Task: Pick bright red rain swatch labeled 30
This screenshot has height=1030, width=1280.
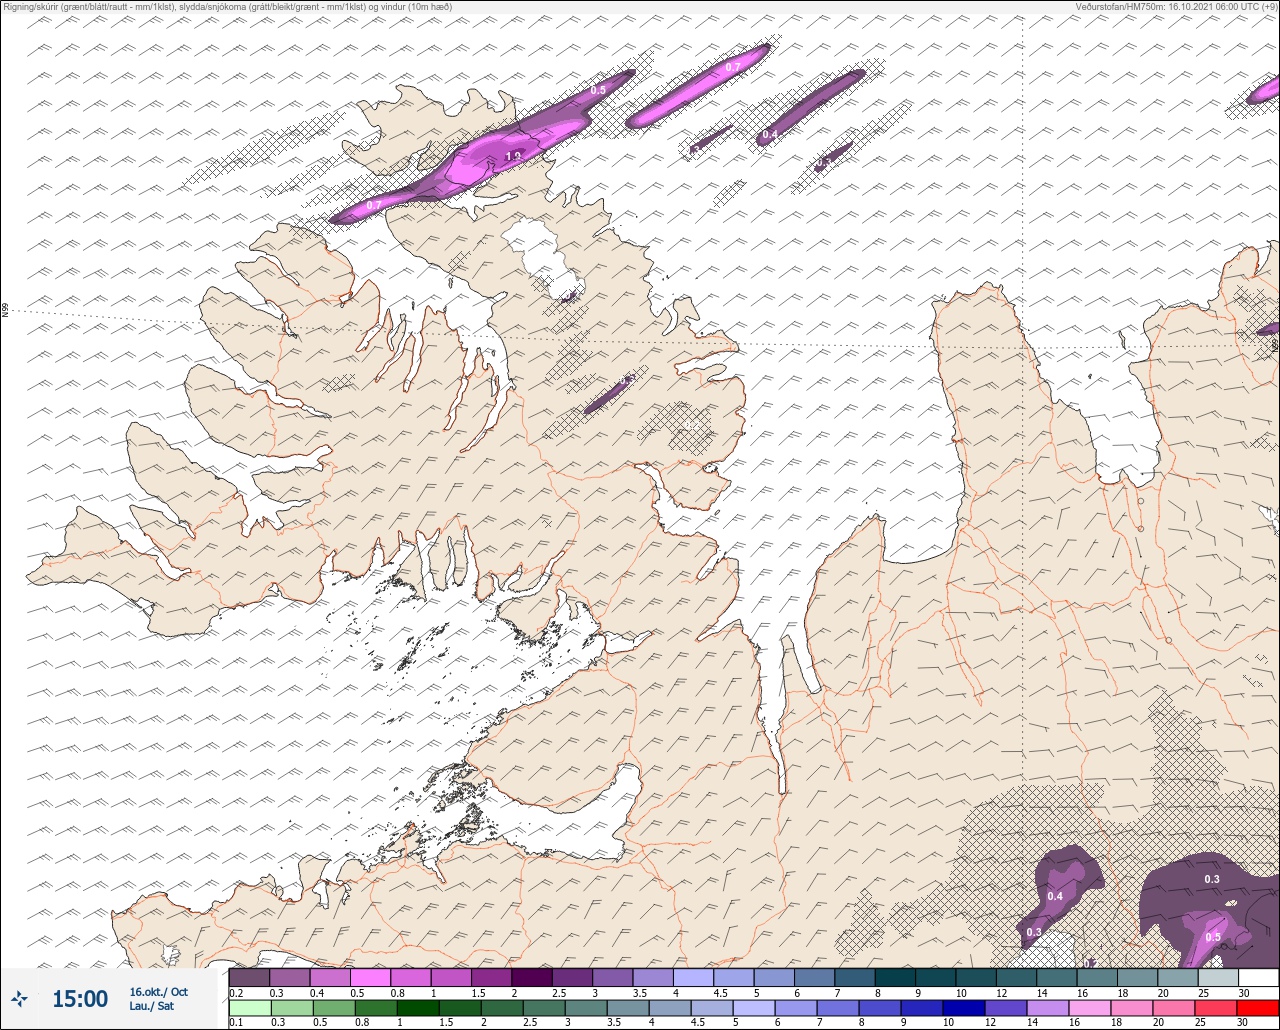Action: 1258,1007
